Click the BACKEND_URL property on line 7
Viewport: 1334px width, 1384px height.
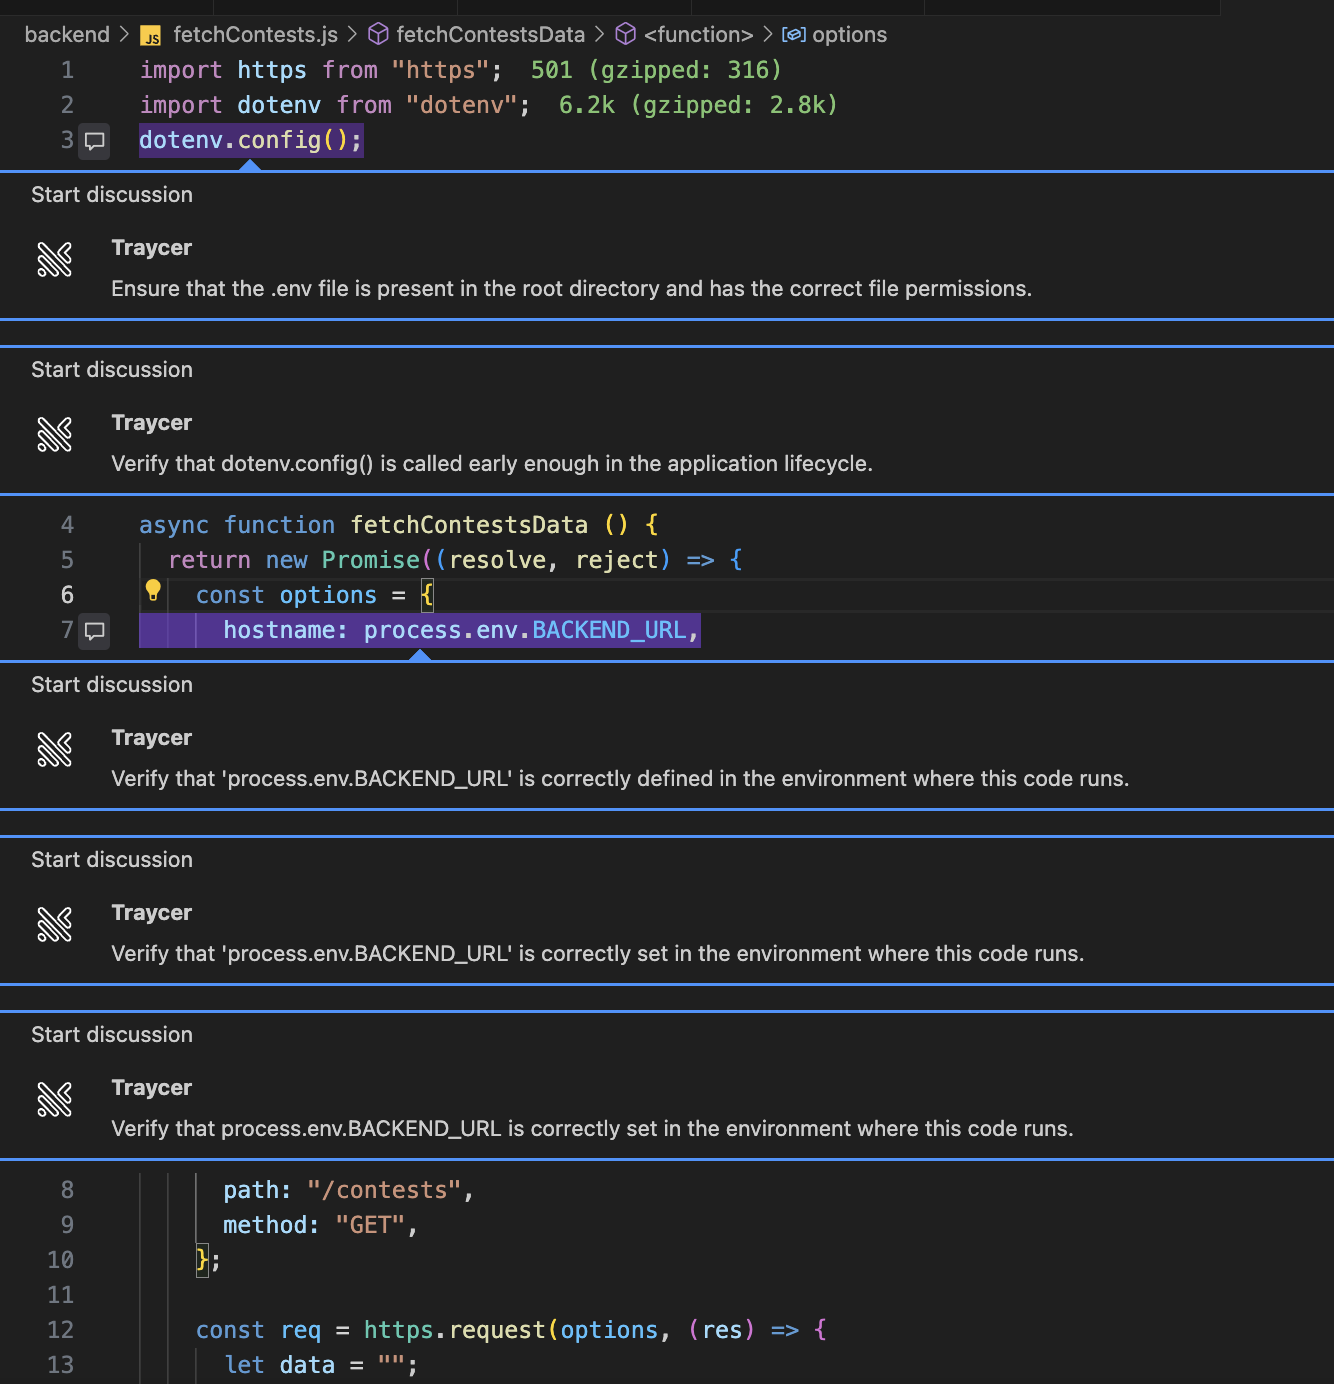tap(609, 630)
